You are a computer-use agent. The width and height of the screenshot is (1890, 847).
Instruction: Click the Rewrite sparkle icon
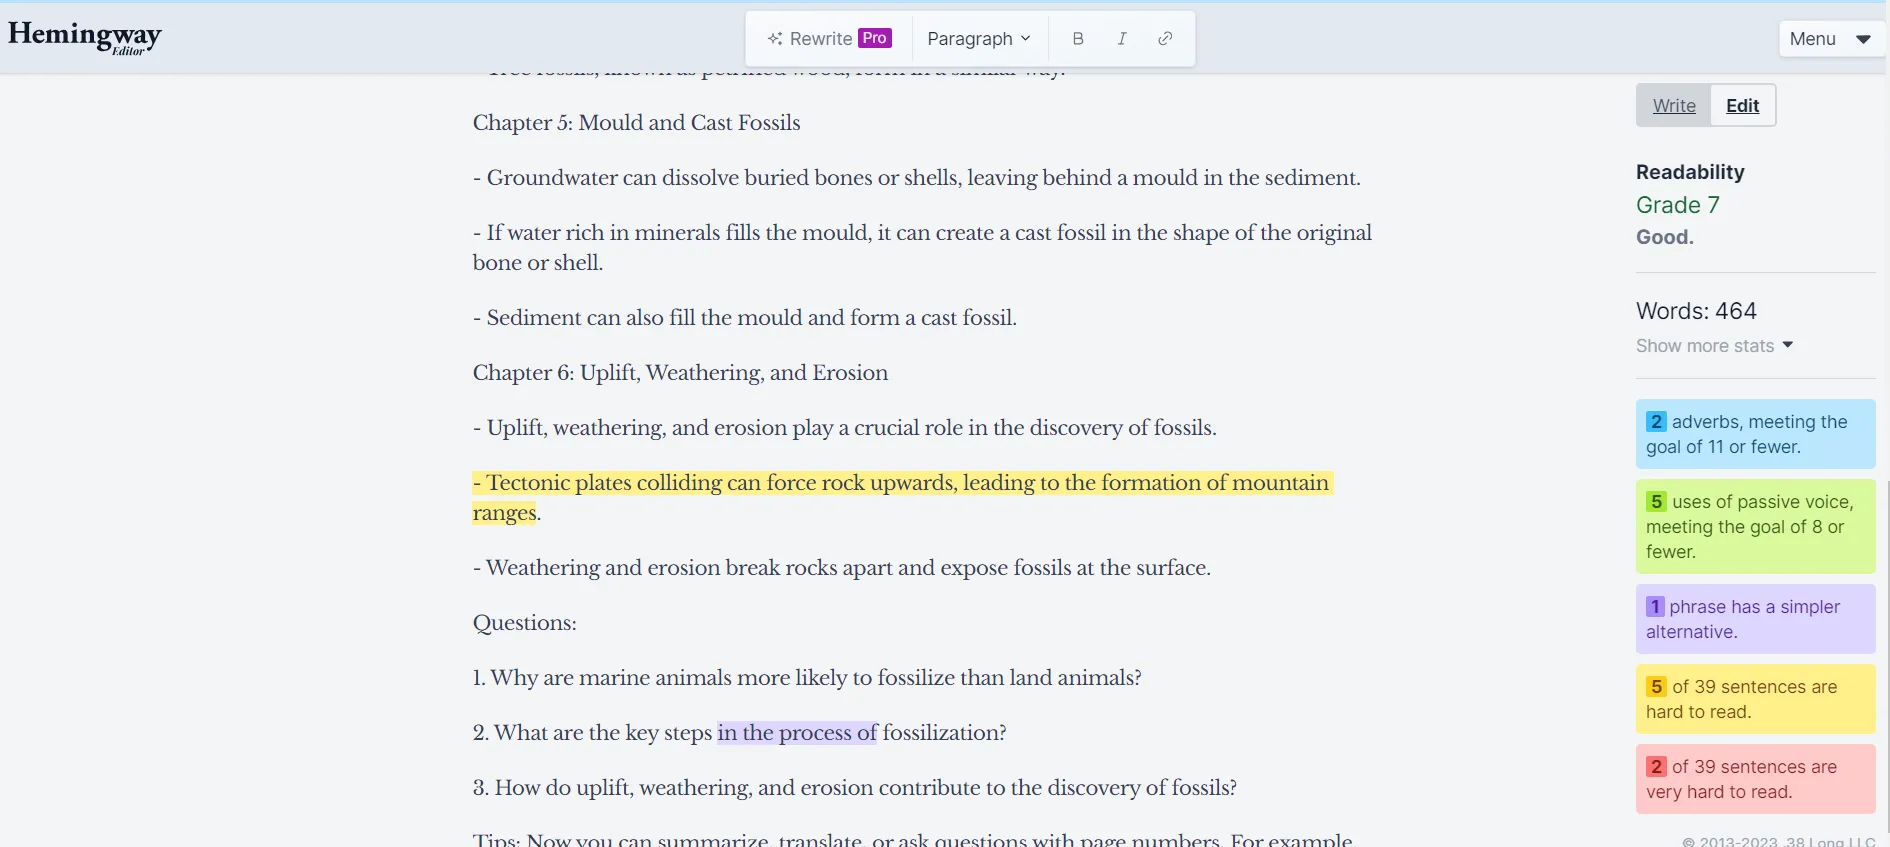click(x=775, y=39)
